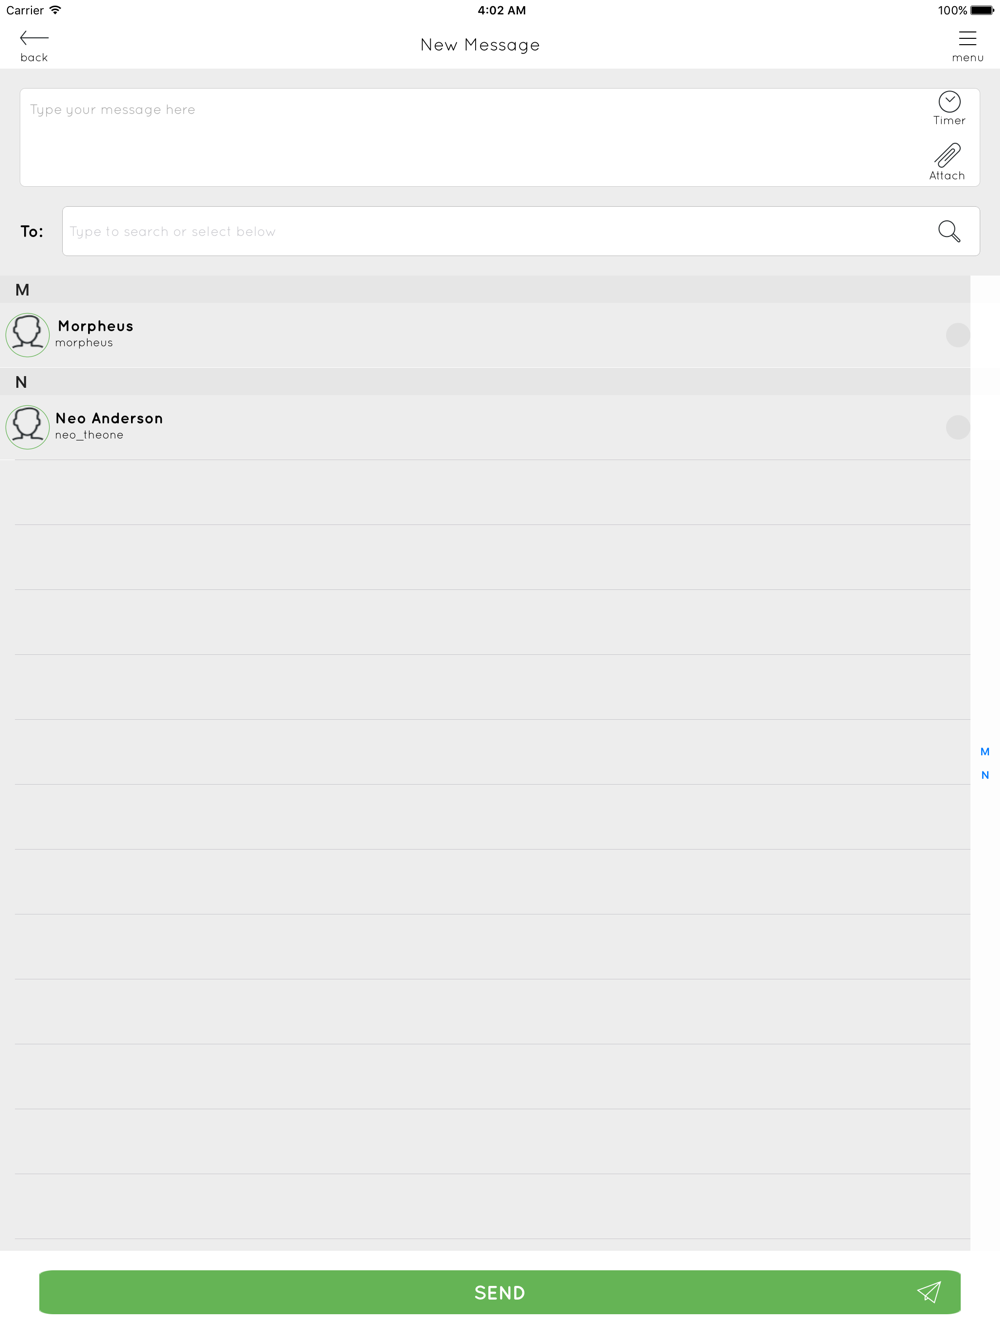
Task: Click the magnifier search icon
Action: click(949, 231)
